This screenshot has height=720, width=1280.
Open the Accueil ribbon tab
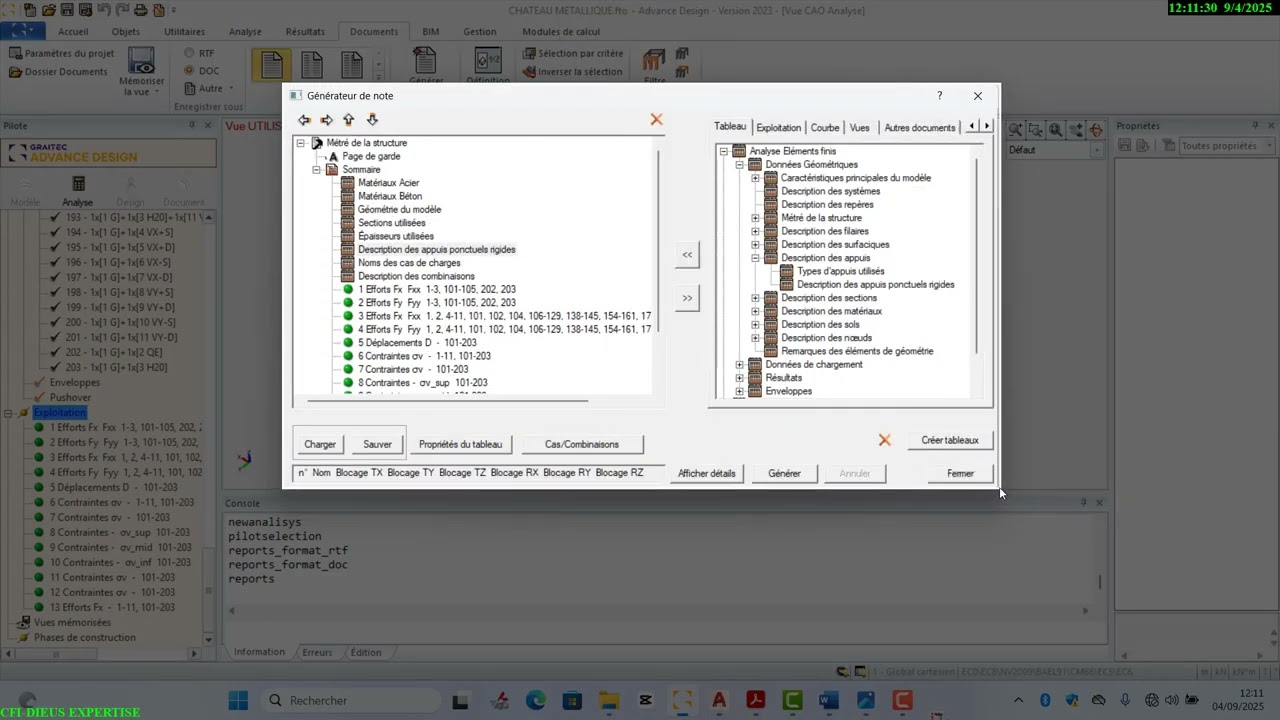click(x=72, y=31)
